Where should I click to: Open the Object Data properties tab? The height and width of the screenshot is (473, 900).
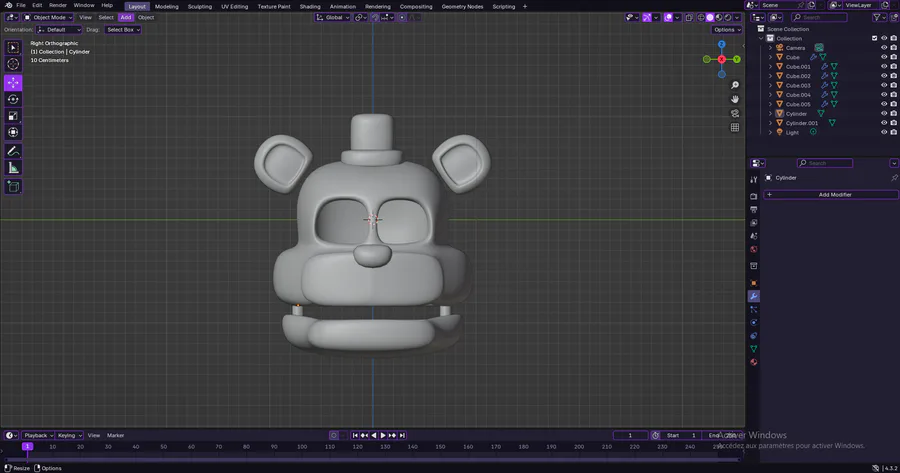754,349
